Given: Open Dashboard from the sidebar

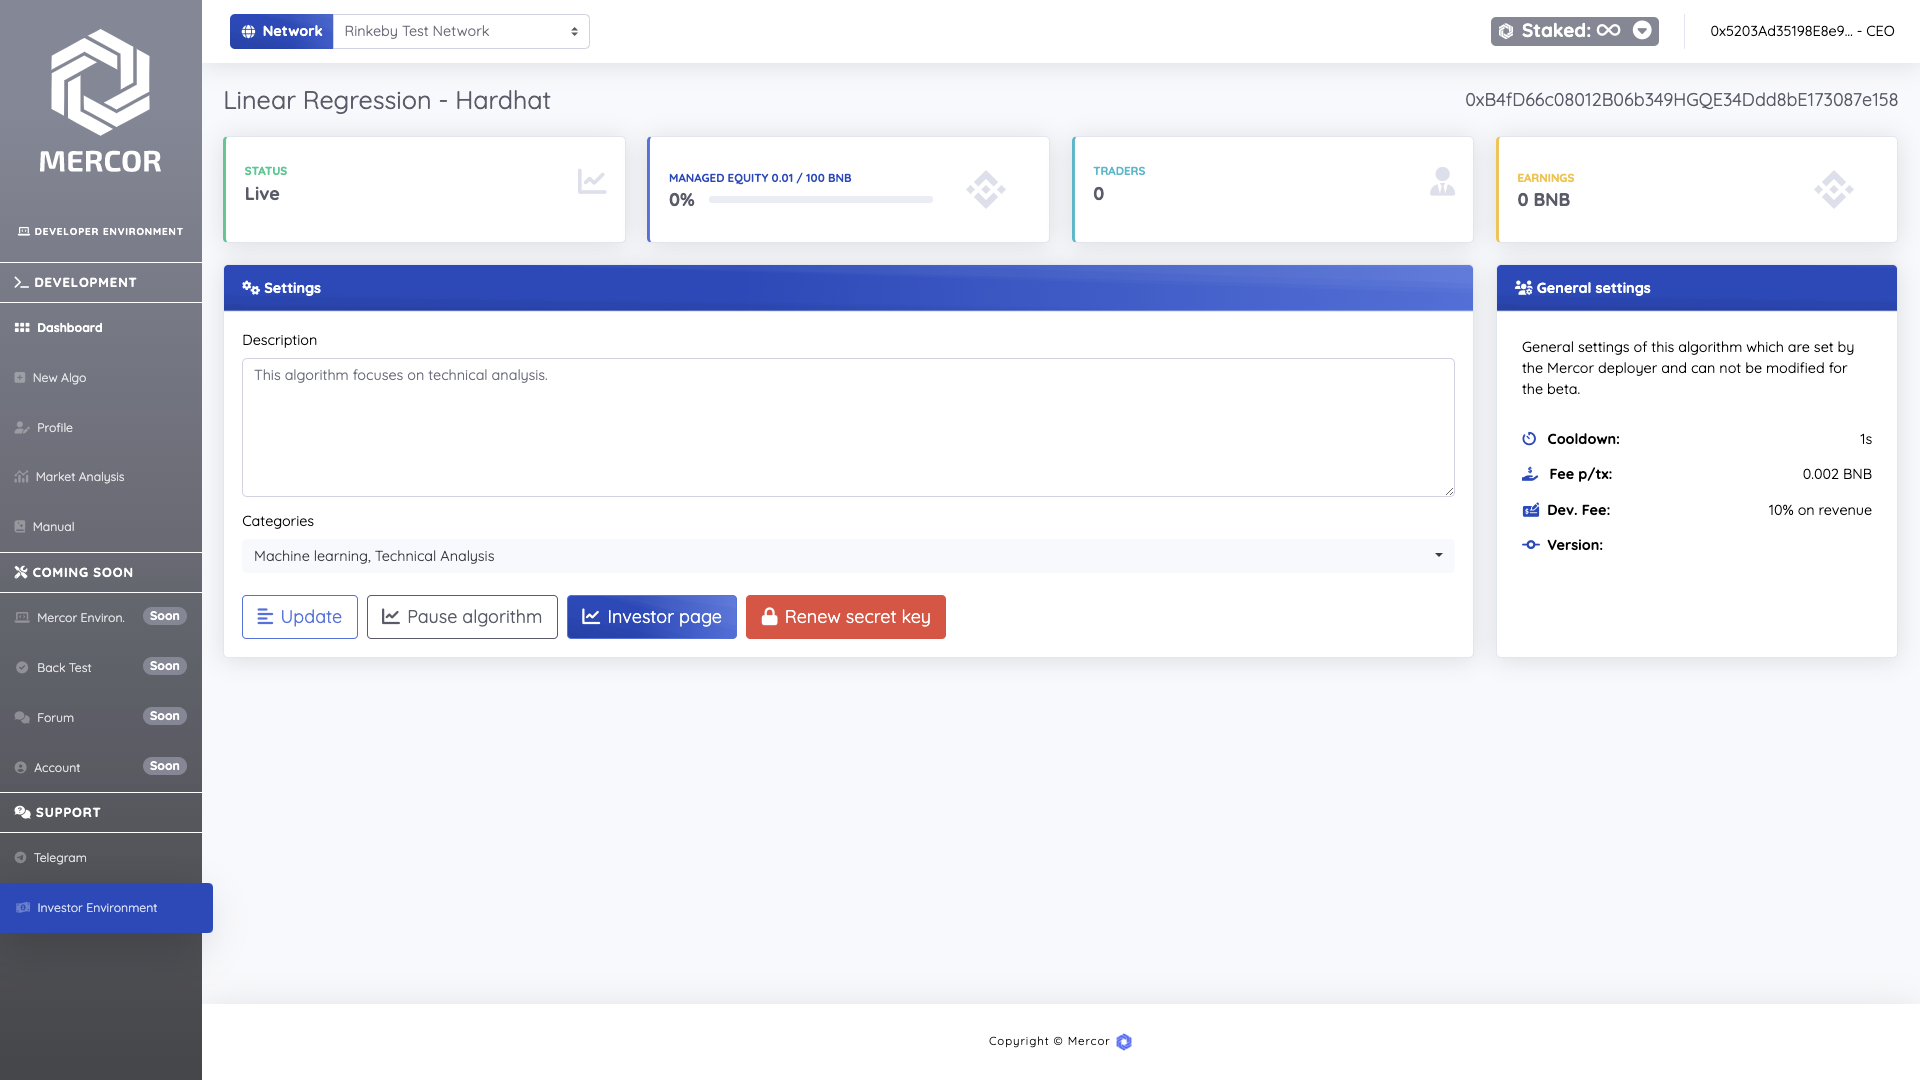Looking at the screenshot, I should [69, 328].
